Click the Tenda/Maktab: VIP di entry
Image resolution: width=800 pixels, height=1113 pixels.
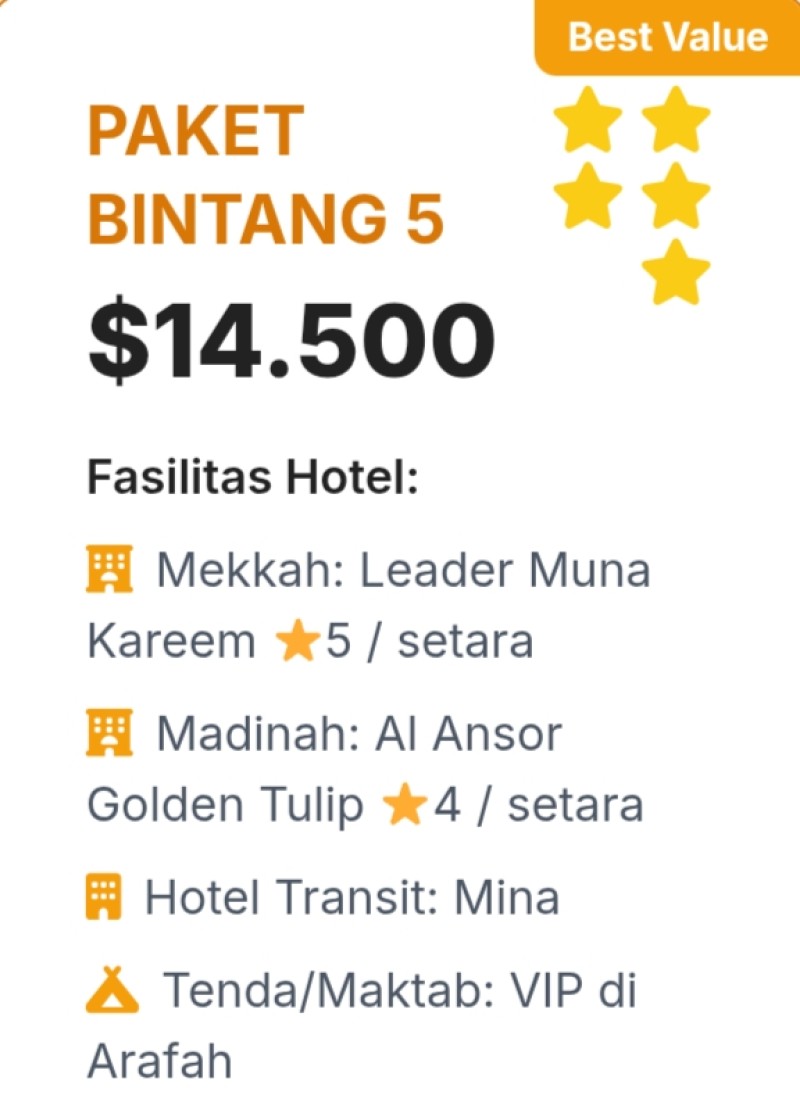point(400,992)
